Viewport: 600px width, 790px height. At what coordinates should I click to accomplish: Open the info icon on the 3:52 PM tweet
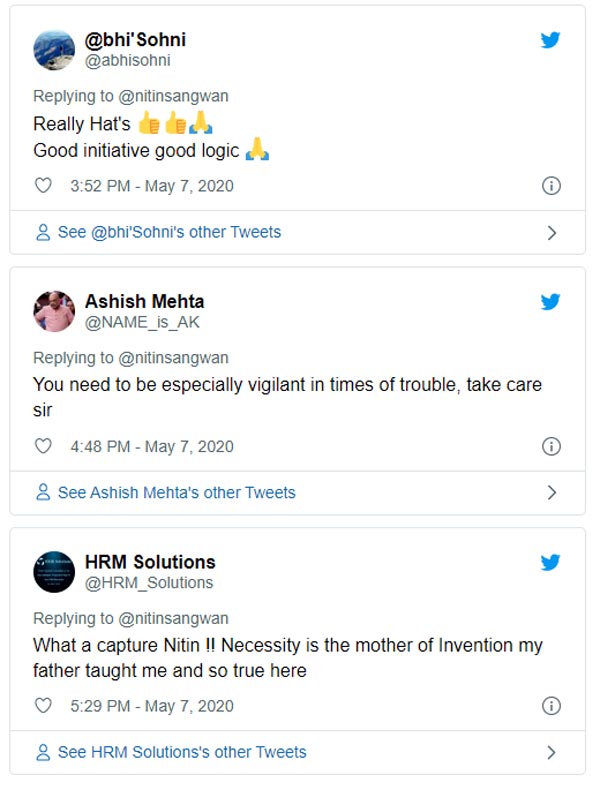(x=550, y=186)
